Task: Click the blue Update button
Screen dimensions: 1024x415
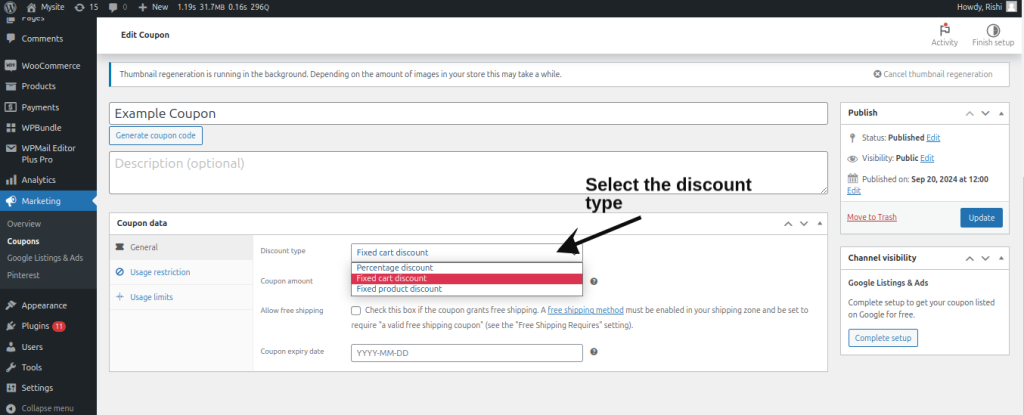Action: (x=980, y=217)
